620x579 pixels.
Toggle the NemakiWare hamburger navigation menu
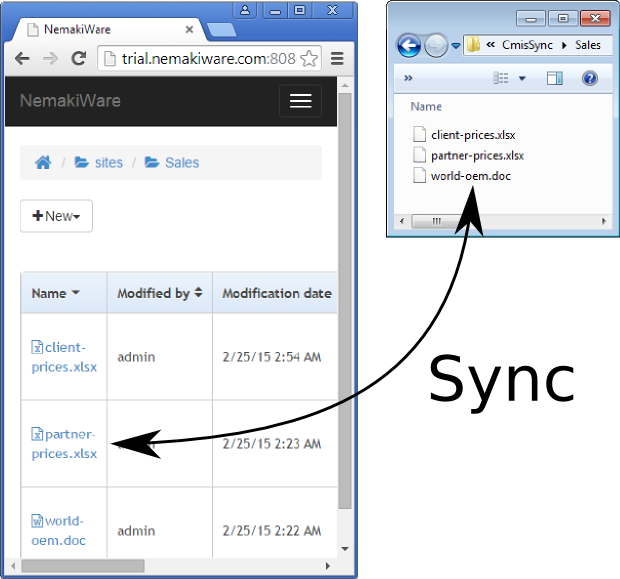pos(300,101)
